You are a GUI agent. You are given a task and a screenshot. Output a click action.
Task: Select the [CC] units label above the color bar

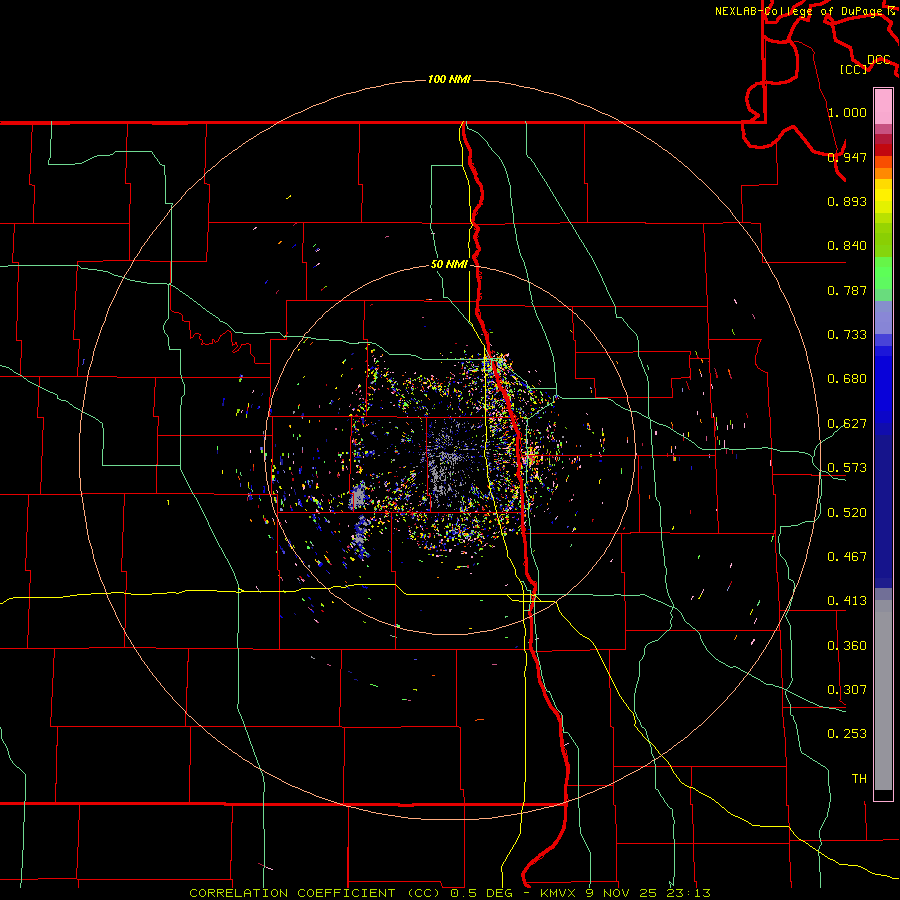coord(854,69)
